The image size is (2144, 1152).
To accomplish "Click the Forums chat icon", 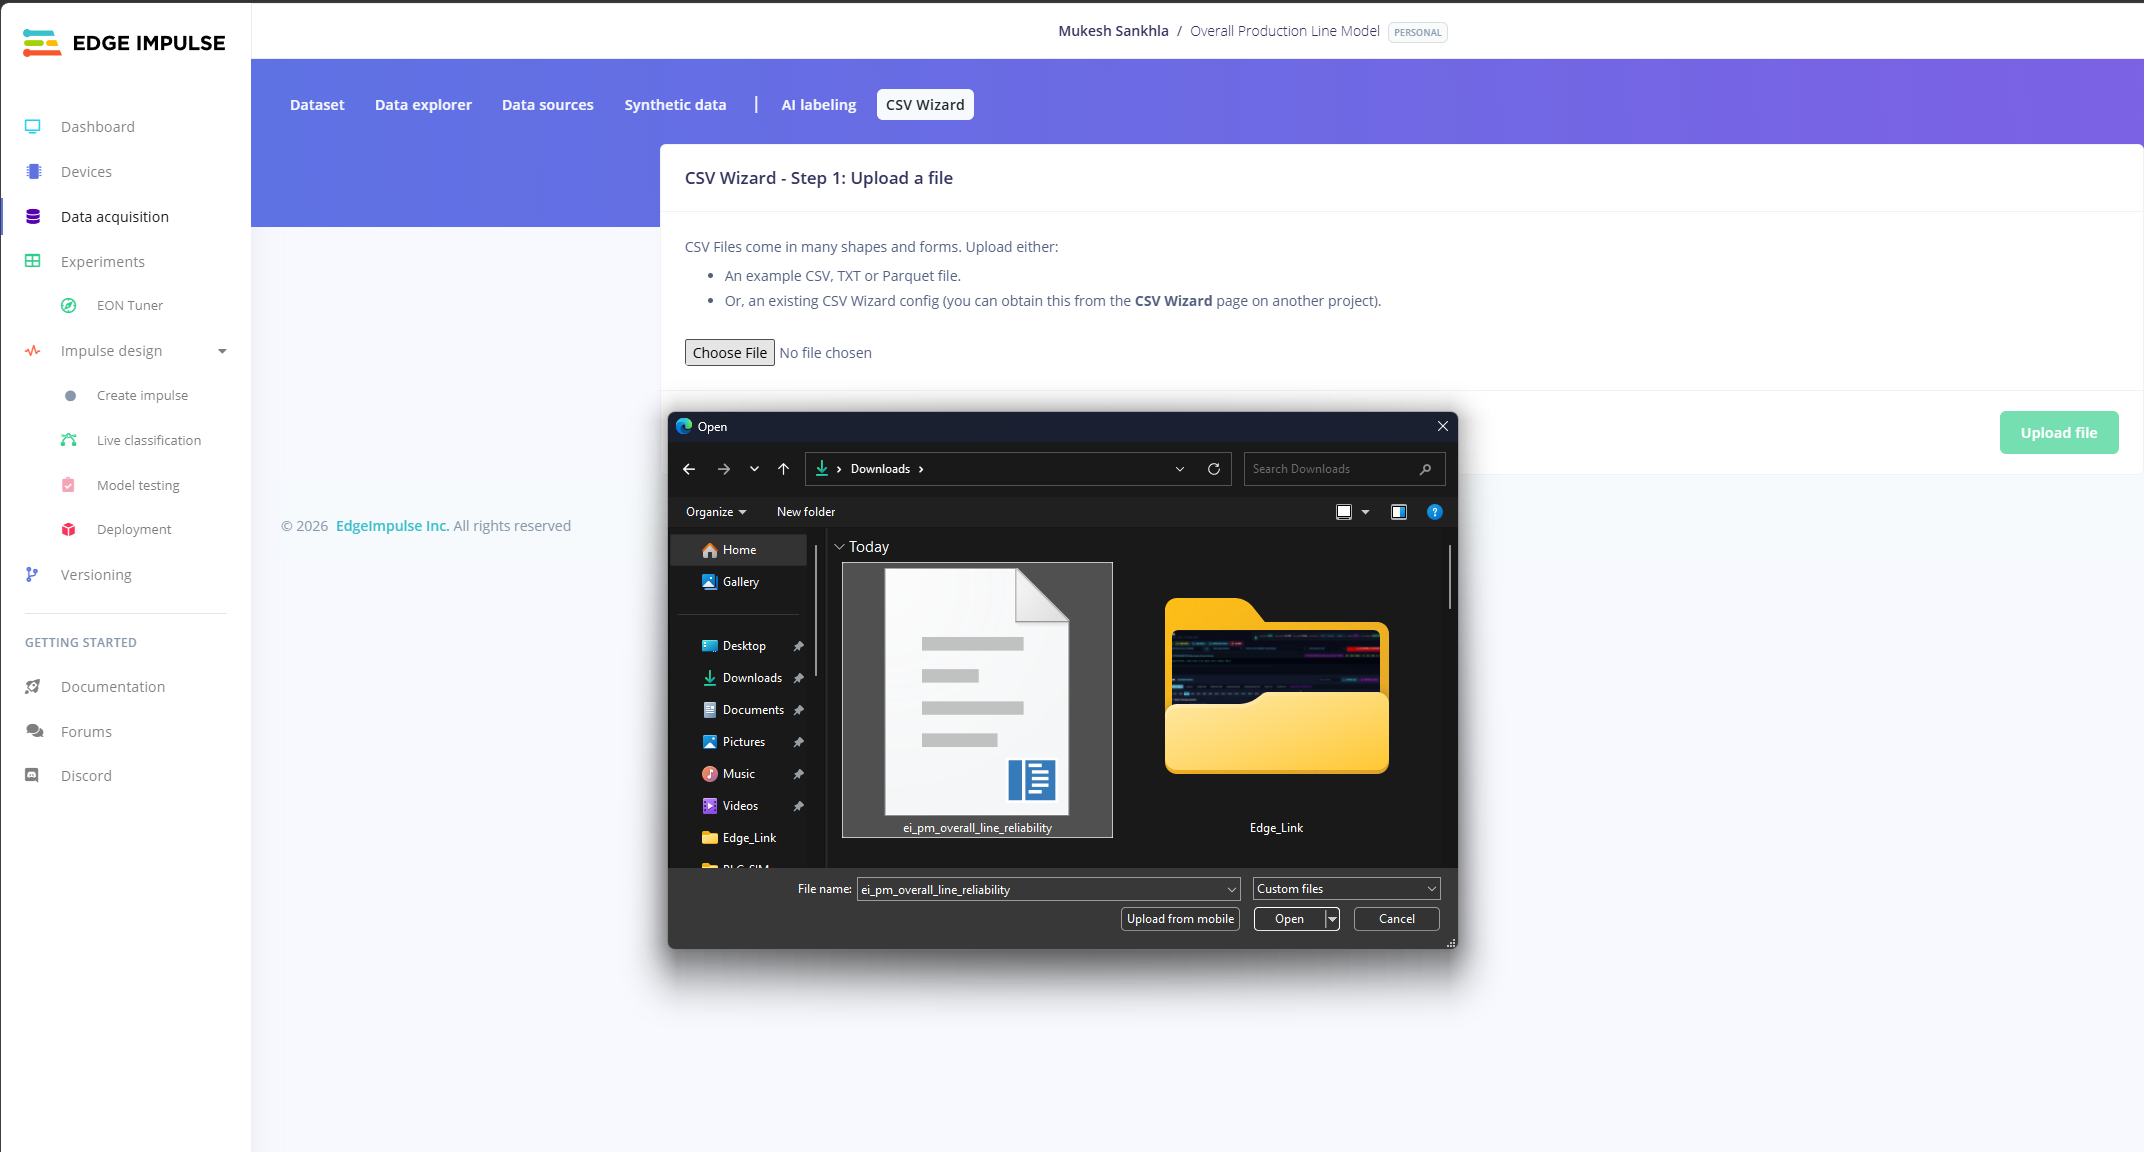I will pyautogui.click(x=35, y=731).
